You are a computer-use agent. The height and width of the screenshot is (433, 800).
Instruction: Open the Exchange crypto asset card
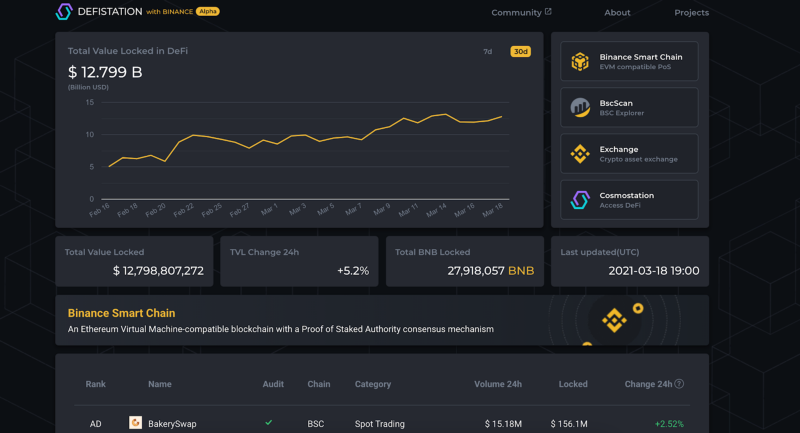click(x=629, y=154)
